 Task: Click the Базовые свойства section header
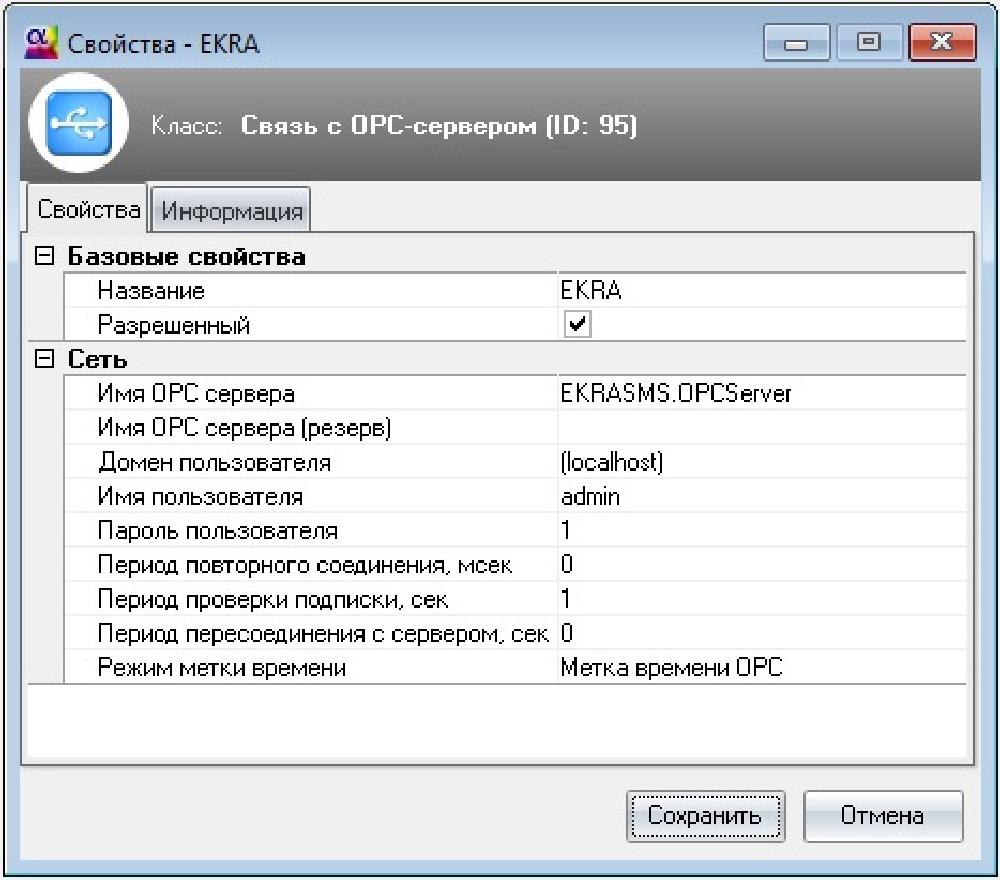[186, 256]
